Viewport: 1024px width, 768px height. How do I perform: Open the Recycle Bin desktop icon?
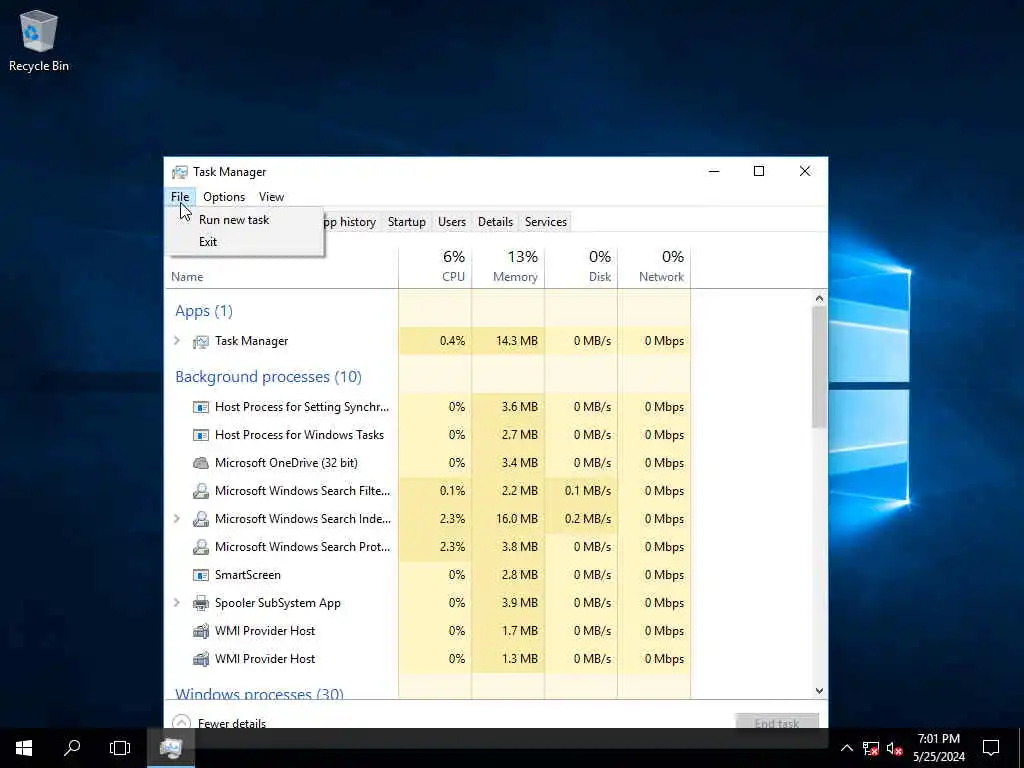click(x=39, y=41)
